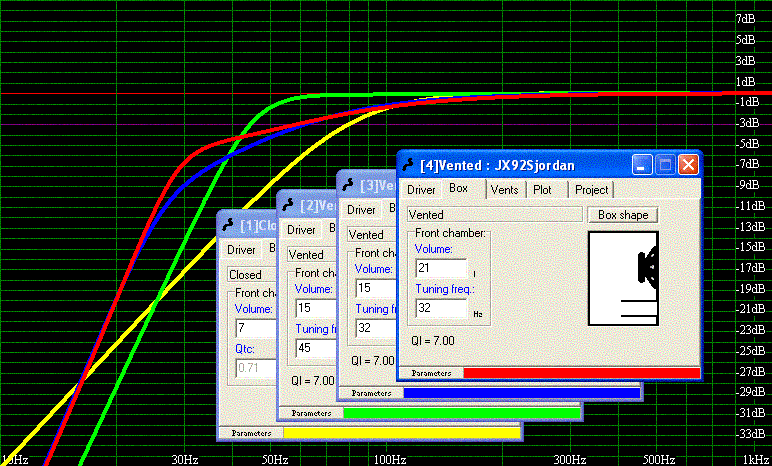The image size is (772, 466).
Task: Click the speaker app icon in the [4]Vented title bar
Action: point(409,165)
